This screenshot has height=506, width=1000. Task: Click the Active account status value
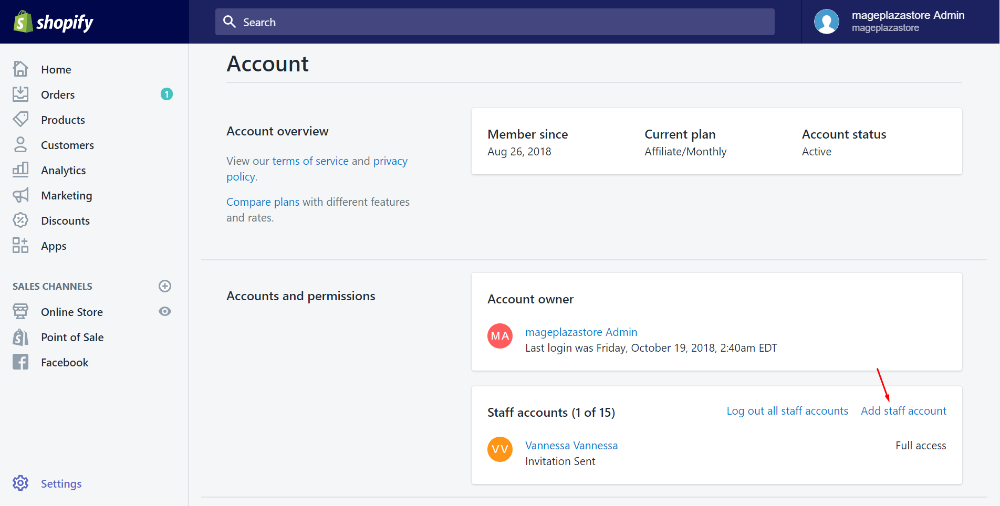[816, 151]
